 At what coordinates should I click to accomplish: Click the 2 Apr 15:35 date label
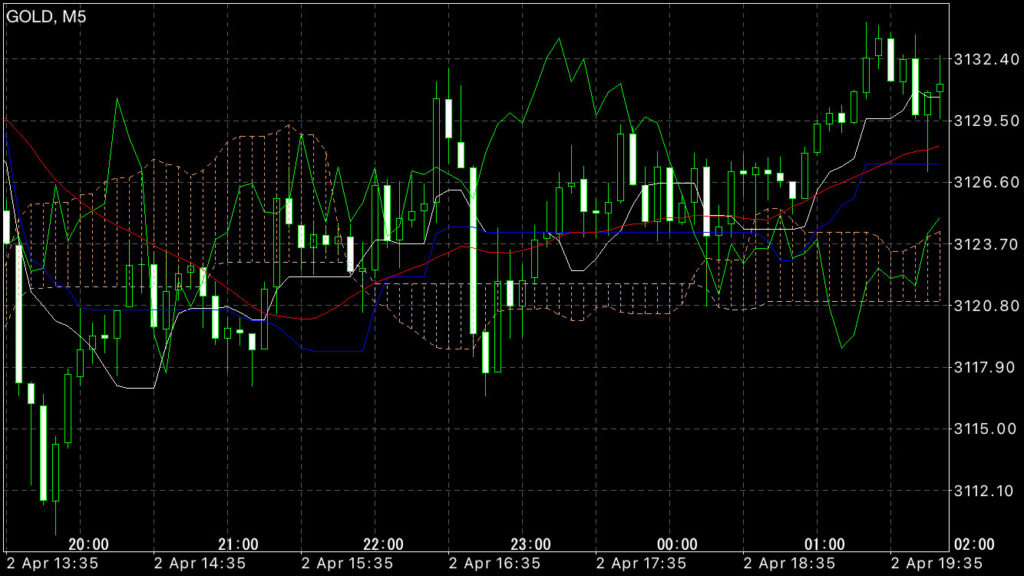pyautogui.click(x=347, y=563)
